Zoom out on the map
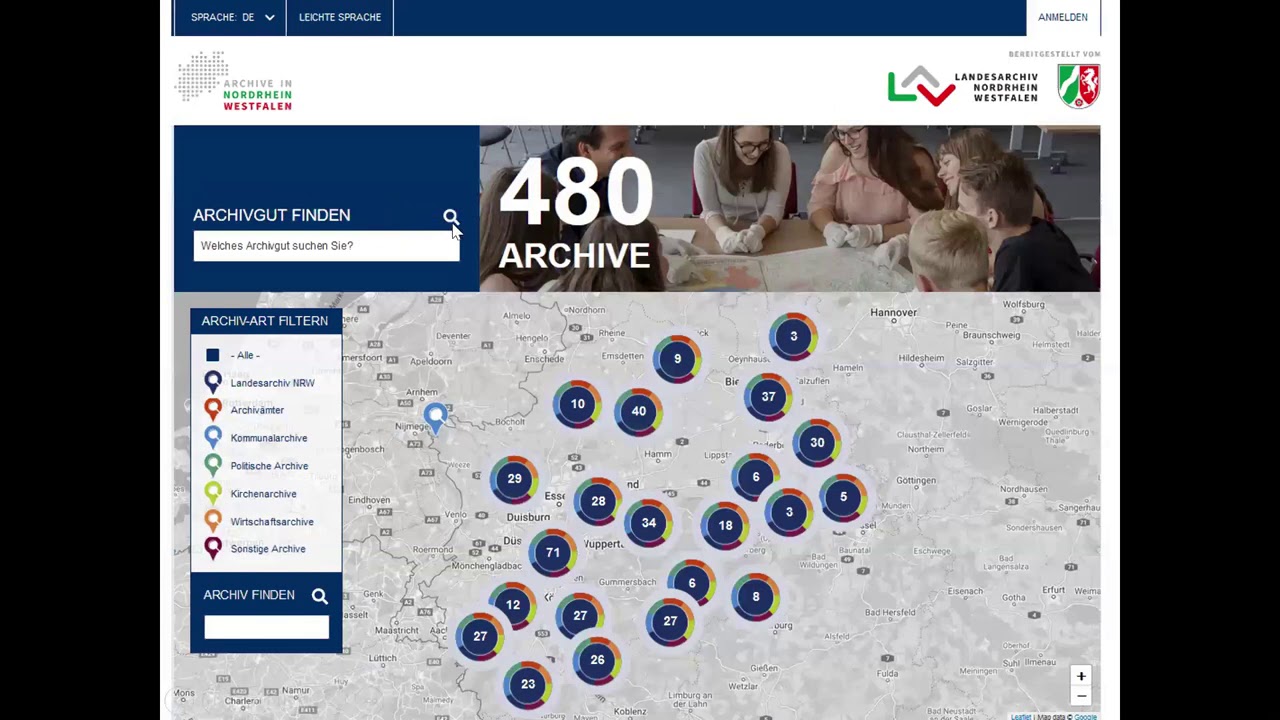Image resolution: width=1280 pixels, height=720 pixels. coord(1081,696)
